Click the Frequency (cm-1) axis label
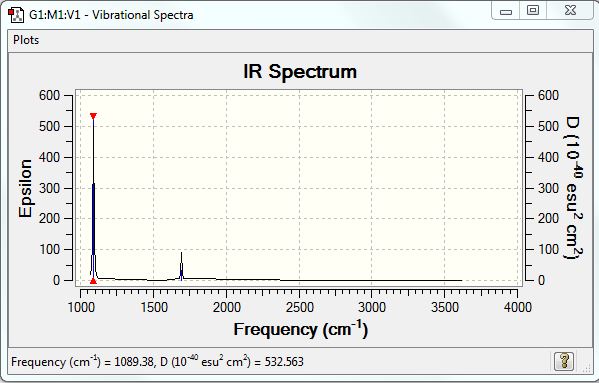The image size is (599, 383). pyautogui.click(x=301, y=329)
